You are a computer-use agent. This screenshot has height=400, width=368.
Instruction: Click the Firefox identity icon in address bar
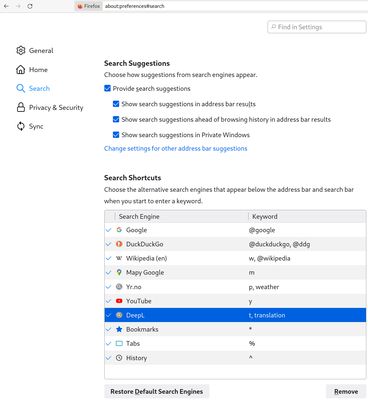[x=80, y=6]
